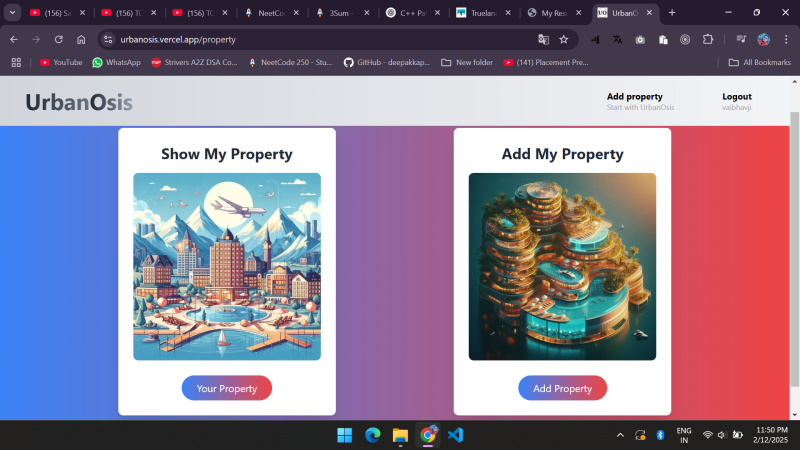
Task: Reload the page using the refresh icon
Action: point(59,39)
